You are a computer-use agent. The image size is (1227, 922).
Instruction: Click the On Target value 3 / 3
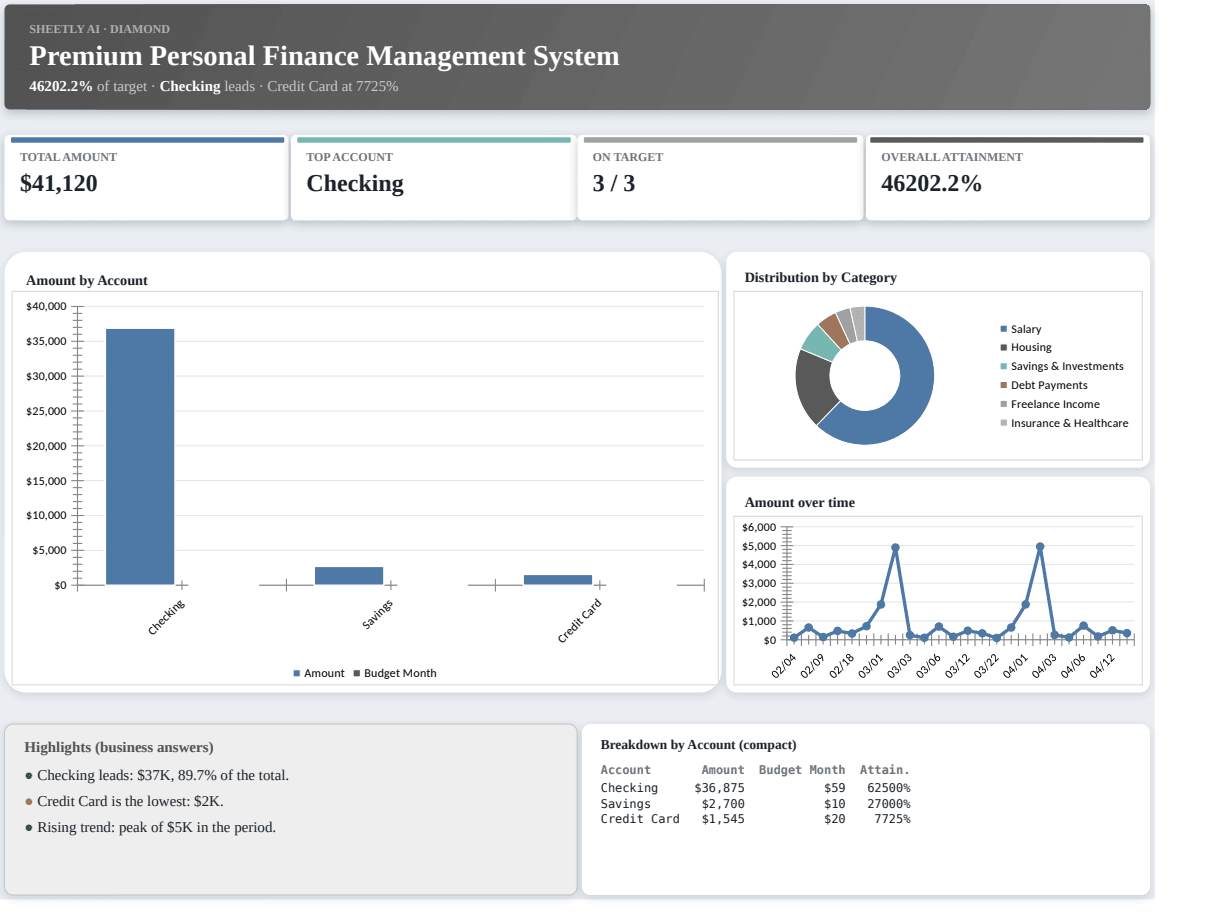[614, 183]
